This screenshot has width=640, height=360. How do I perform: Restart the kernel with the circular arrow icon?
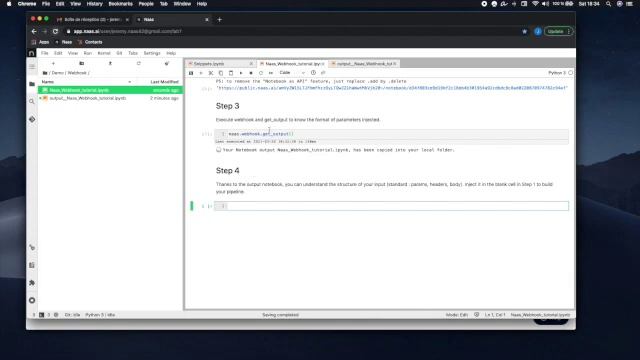pos(261,73)
